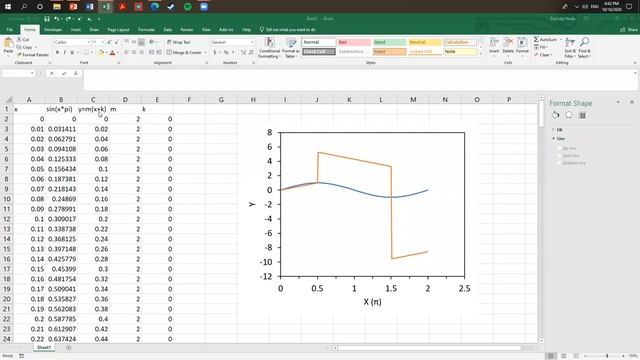This screenshot has width=640, height=360.
Task: Switch to the Page Layout tab
Action: (118, 30)
